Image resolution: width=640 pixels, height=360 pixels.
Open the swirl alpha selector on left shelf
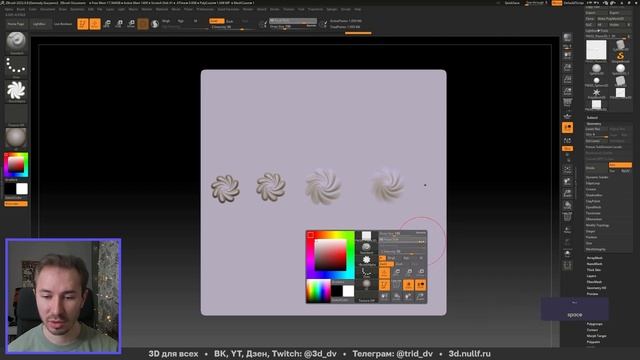pyautogui.click(x=16, y=91)
